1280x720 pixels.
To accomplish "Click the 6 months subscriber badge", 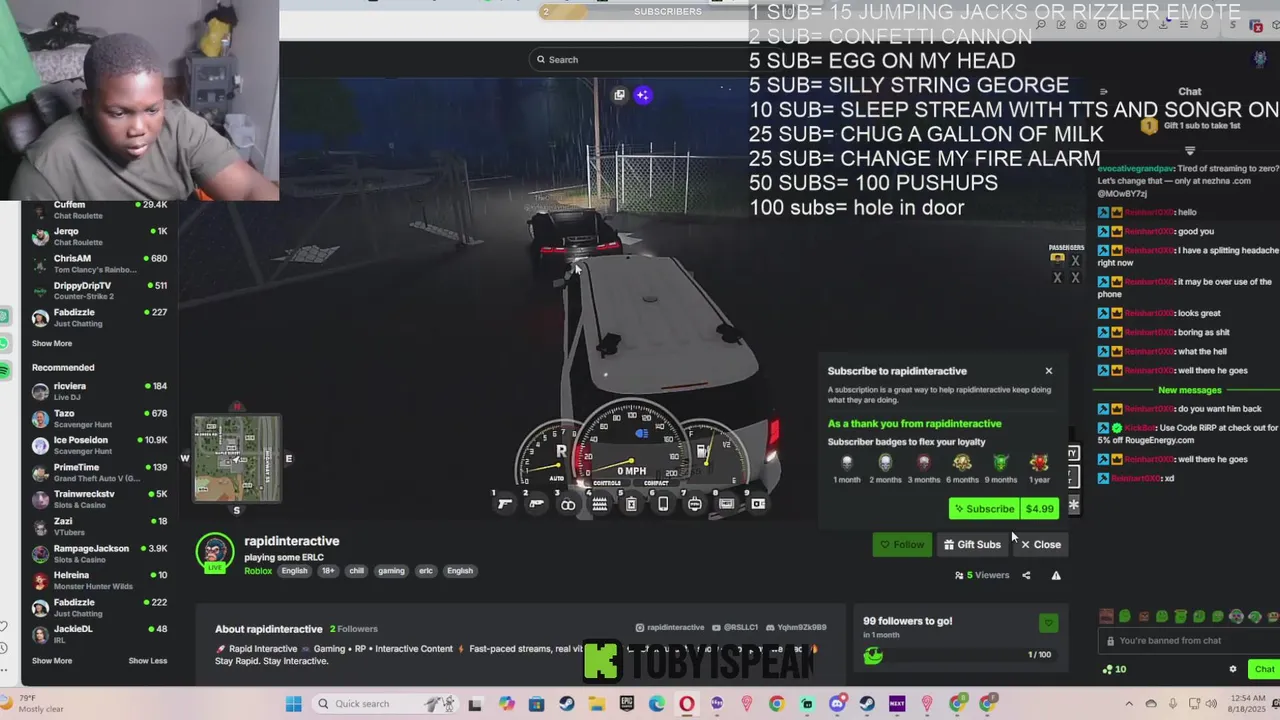I will pos(962,464).
